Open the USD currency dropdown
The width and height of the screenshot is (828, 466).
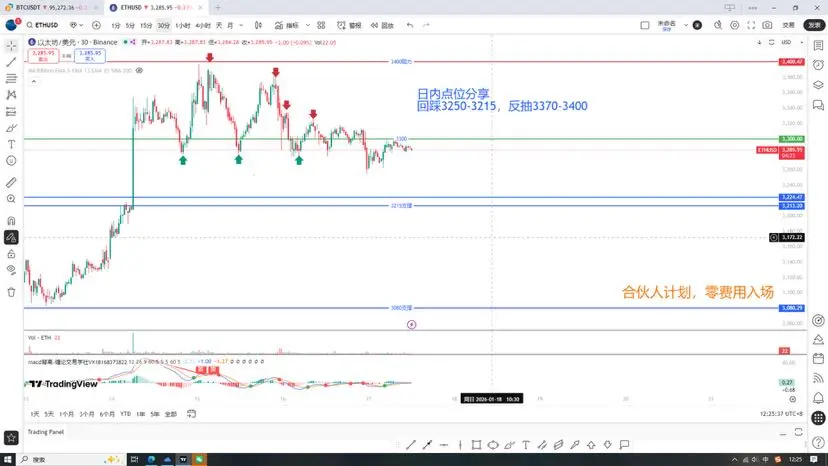pos(792,42)
